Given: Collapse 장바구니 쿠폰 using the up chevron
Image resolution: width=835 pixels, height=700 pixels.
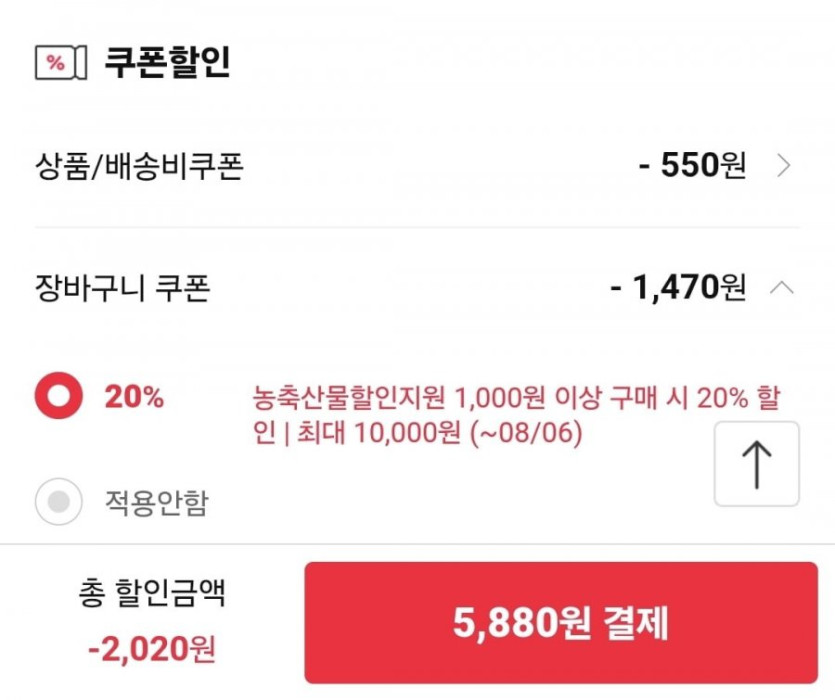Looking at the screenshot, I should (x=783, y=288).
